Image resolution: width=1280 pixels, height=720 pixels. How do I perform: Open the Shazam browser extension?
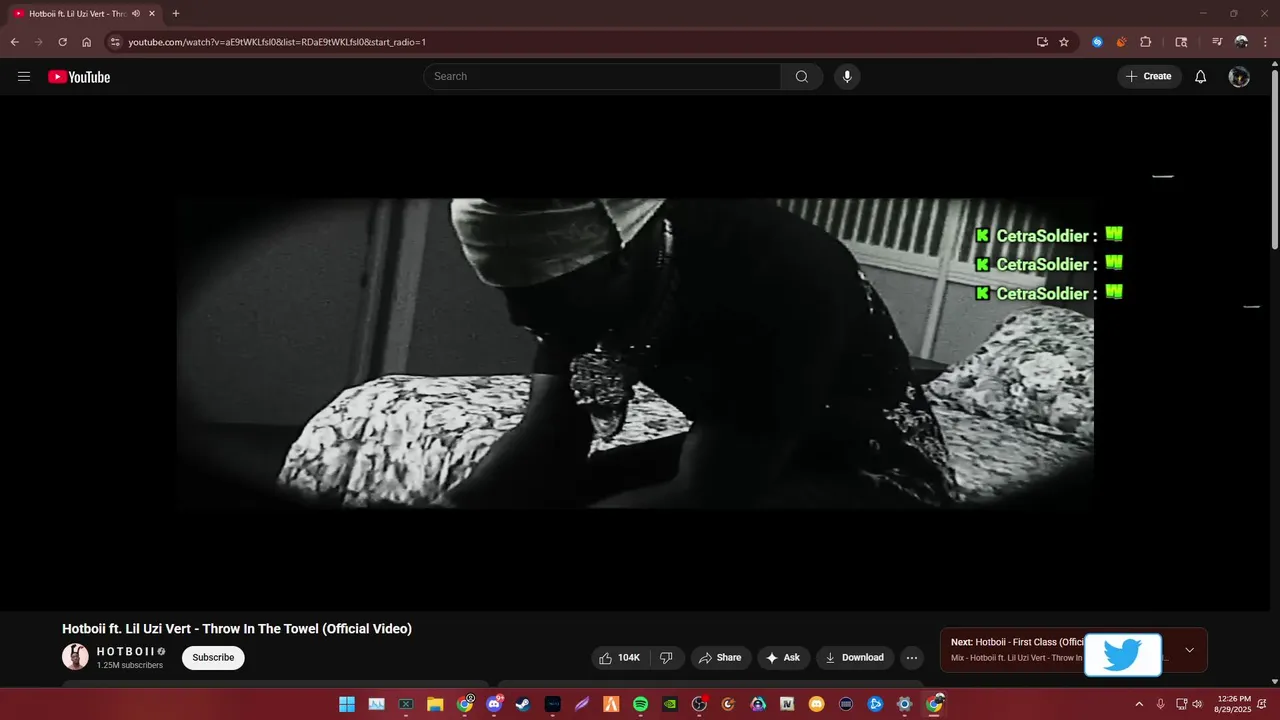(1097, 42)
